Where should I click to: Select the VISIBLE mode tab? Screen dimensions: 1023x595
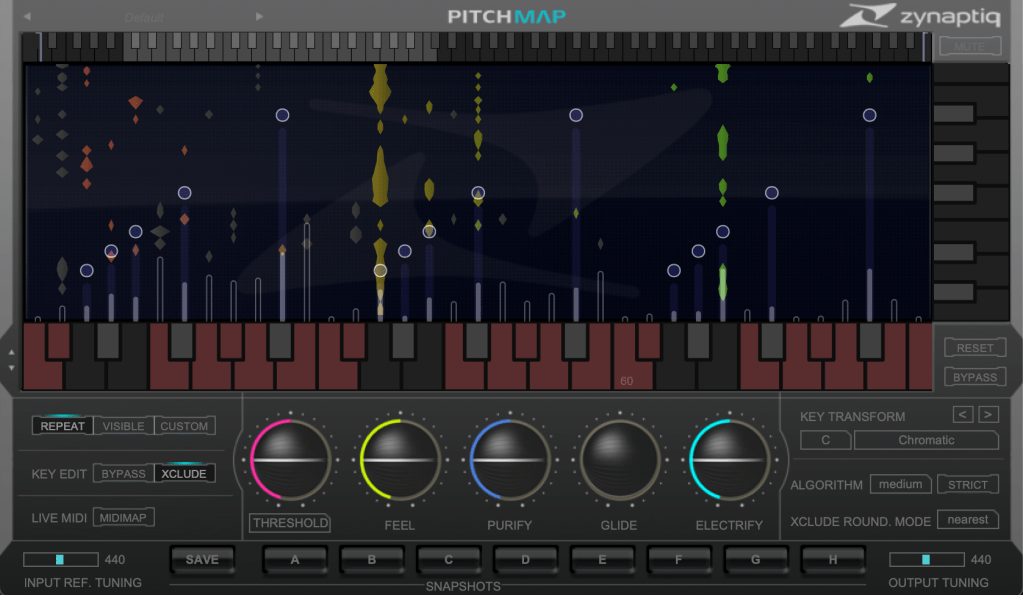click(124, 426)
